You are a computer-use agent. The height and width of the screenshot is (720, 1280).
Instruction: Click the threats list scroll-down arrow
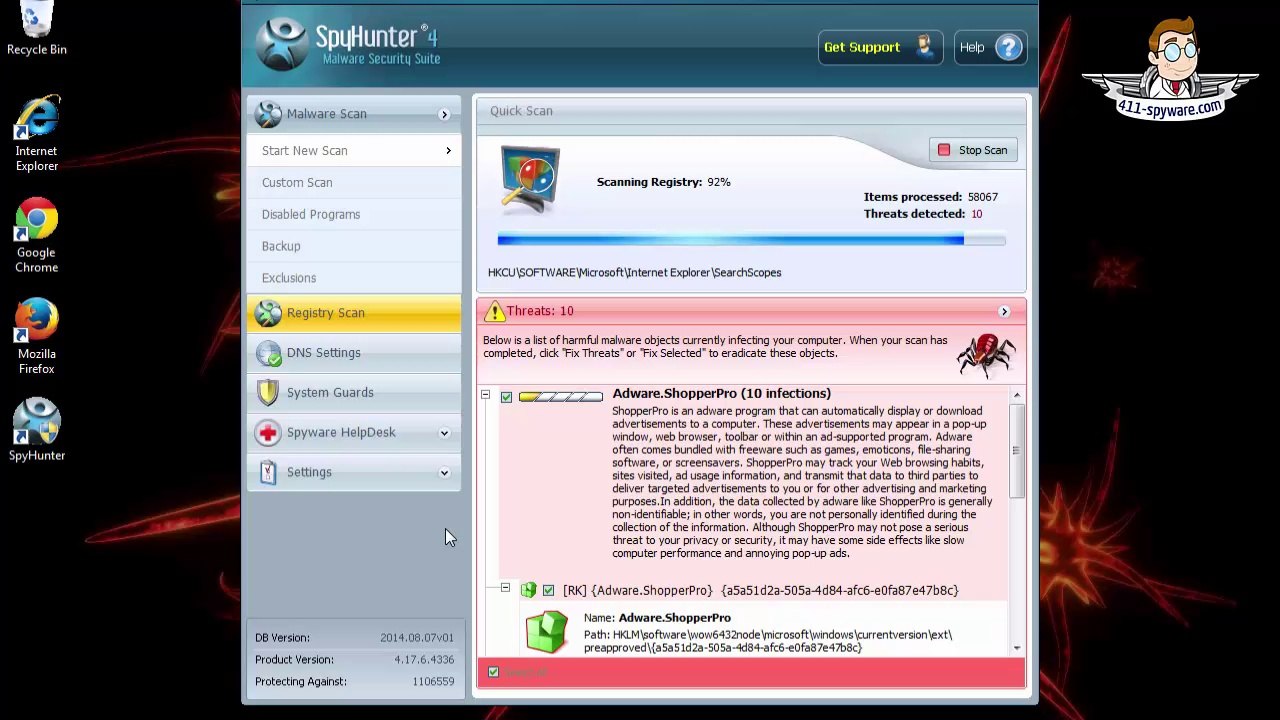[x=1016, y=649]
